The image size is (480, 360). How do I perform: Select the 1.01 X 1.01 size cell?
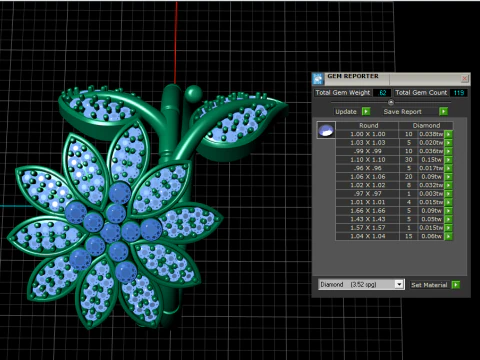click(x=368, y=202)
